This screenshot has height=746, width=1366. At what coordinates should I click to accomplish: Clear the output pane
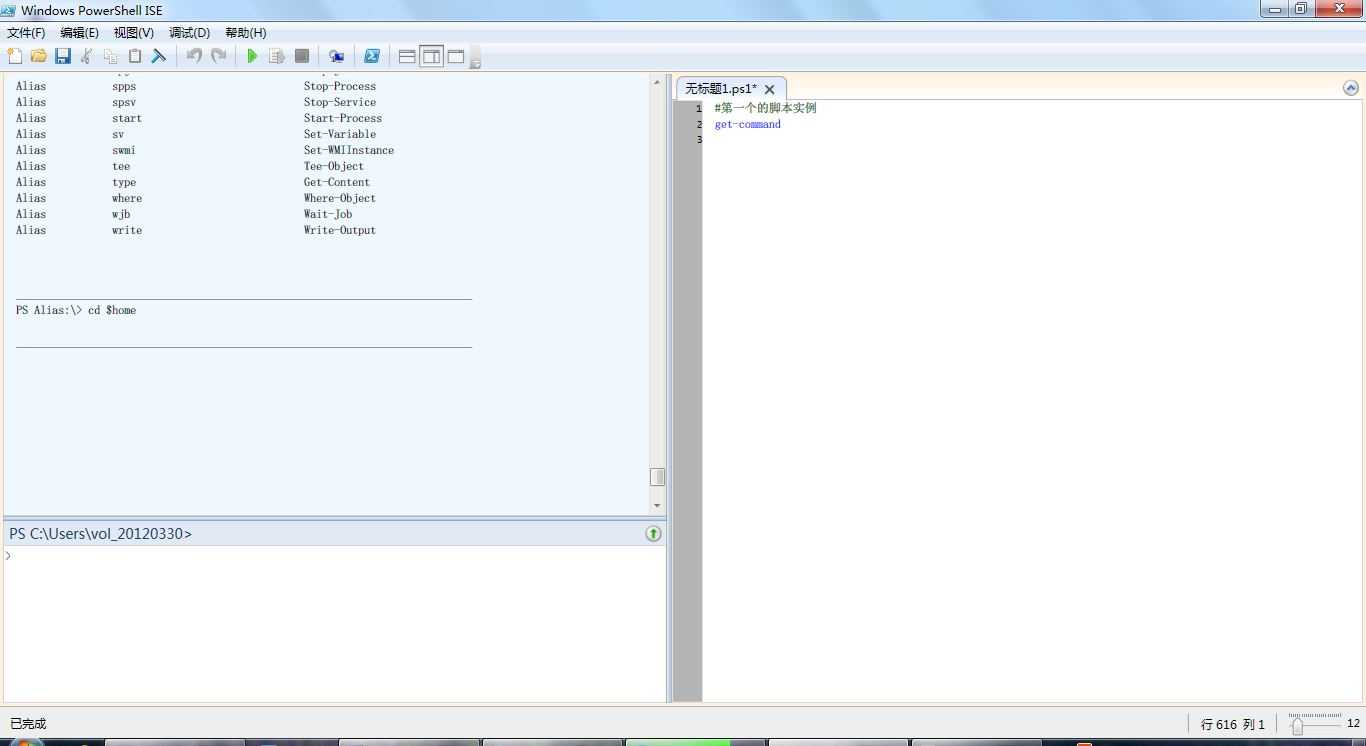pos(159,56)
